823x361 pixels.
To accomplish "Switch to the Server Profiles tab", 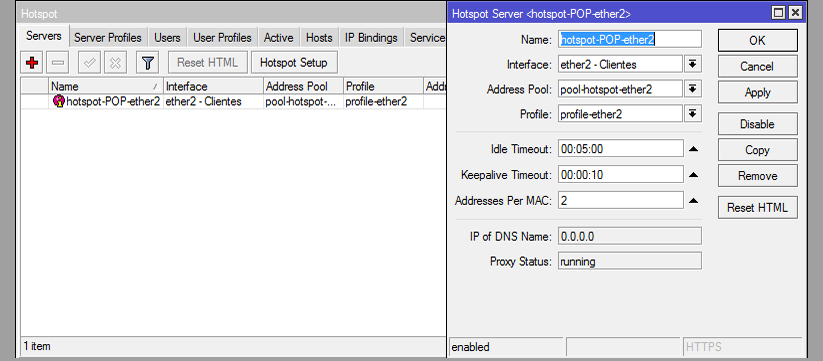I will pyautogui.click(x=108, y=38).
